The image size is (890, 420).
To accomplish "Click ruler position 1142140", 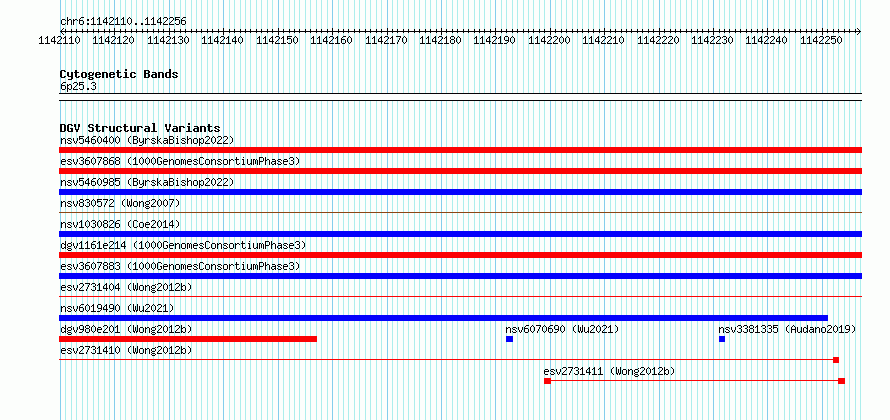I will pyautogui.click(x=222, y=40).
